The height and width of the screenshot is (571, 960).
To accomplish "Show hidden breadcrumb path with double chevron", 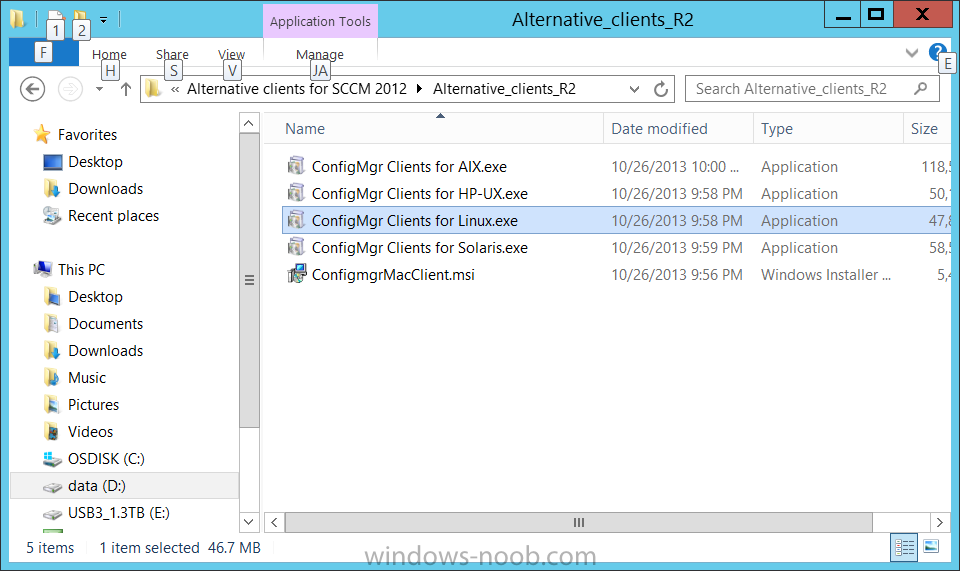I will pyautogui.click(x=175, y=89).
